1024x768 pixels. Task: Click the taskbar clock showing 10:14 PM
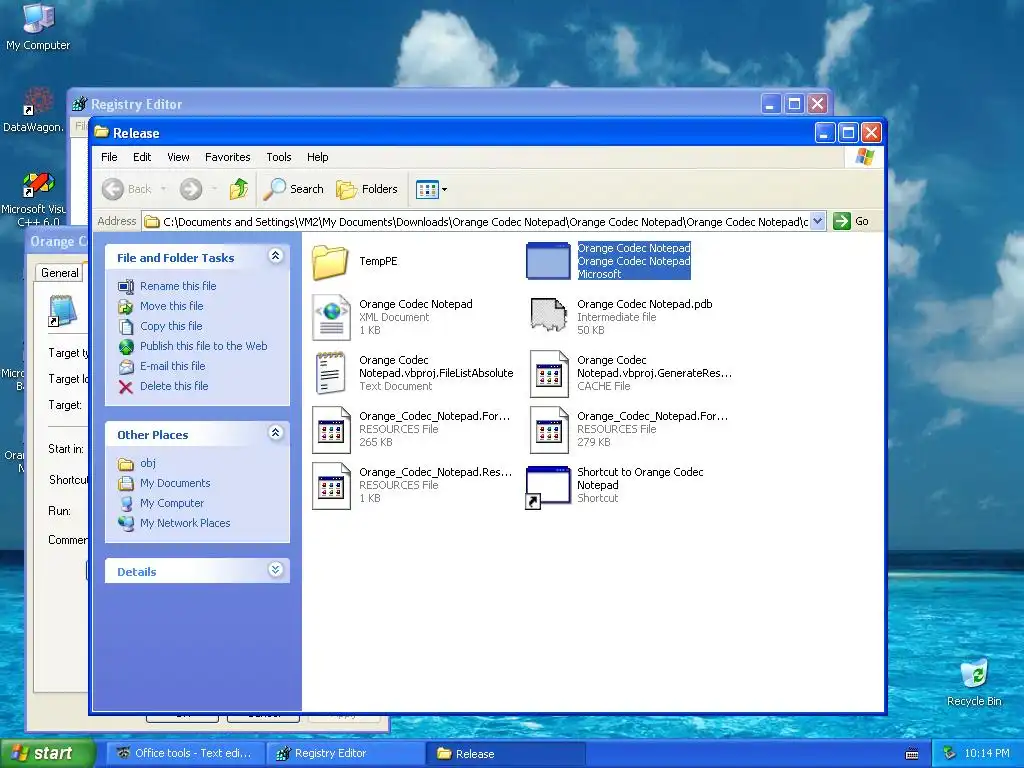point(987,754)
